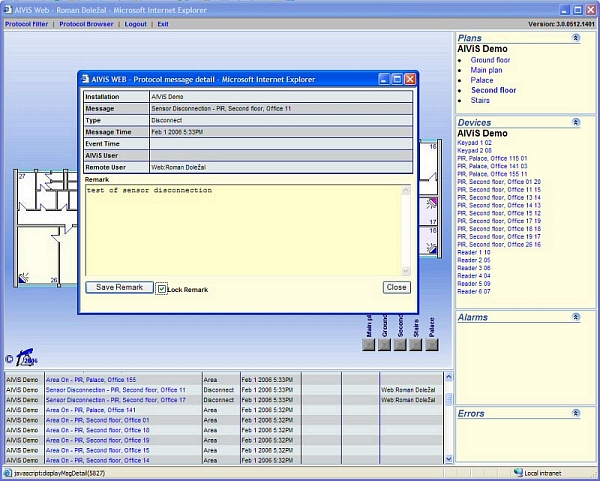This screenshot has height=481, width=600.
Task: Click the Stairs square button
Action: [x=416, y=345]
